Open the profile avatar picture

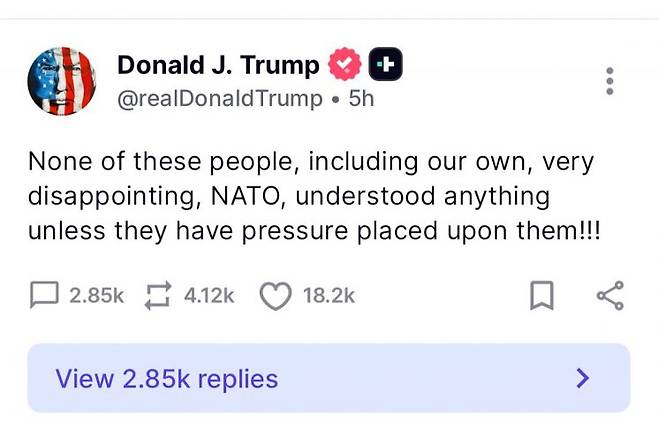(61, 81)
